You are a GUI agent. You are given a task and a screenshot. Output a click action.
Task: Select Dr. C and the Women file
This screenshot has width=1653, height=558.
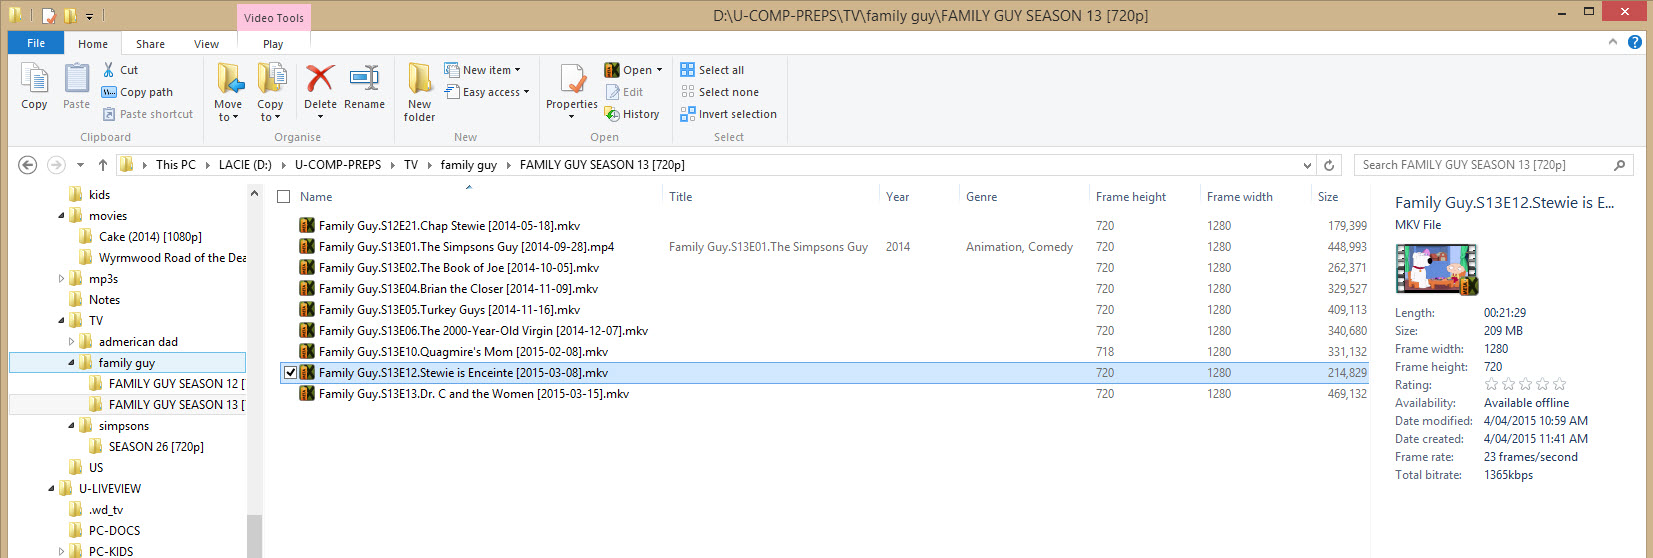474,393
